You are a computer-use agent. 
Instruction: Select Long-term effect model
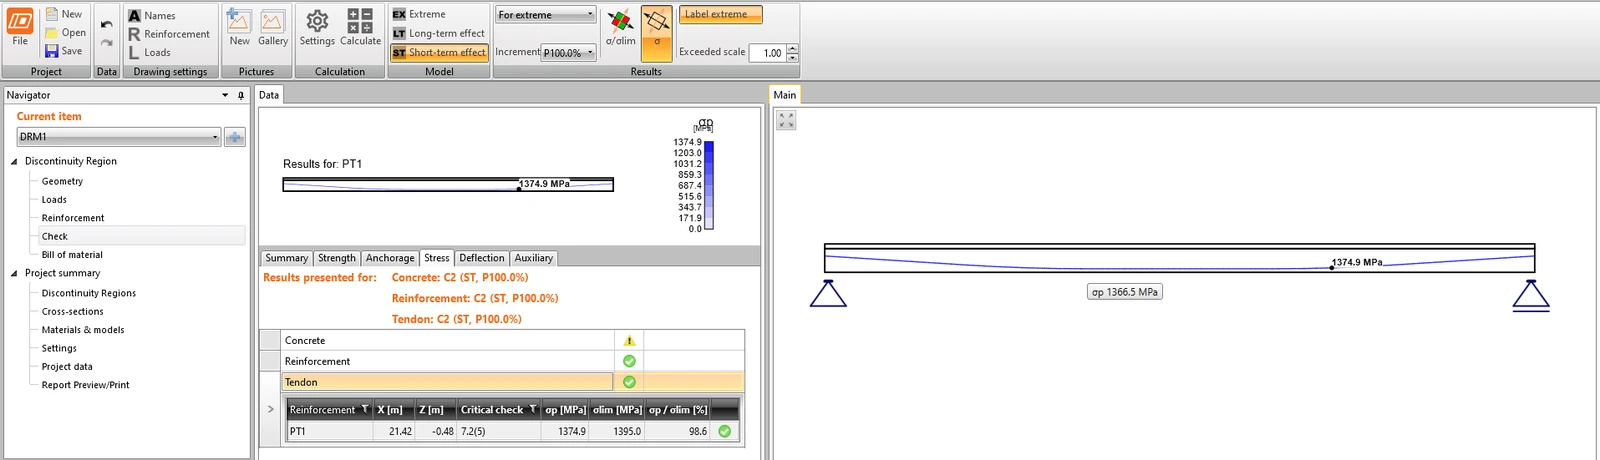[439, 33]
